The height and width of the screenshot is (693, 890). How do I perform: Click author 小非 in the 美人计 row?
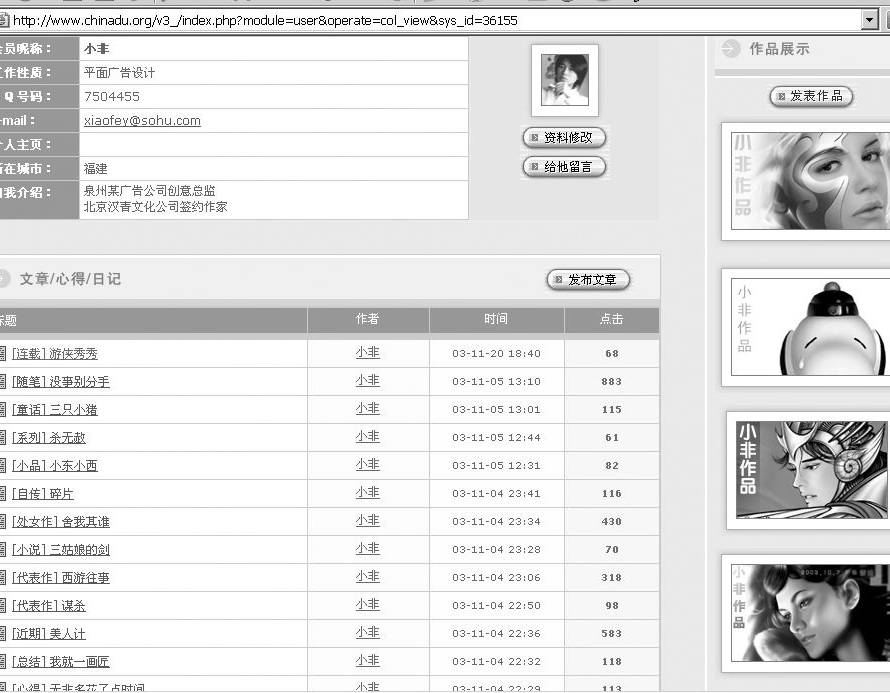(367, 633)
